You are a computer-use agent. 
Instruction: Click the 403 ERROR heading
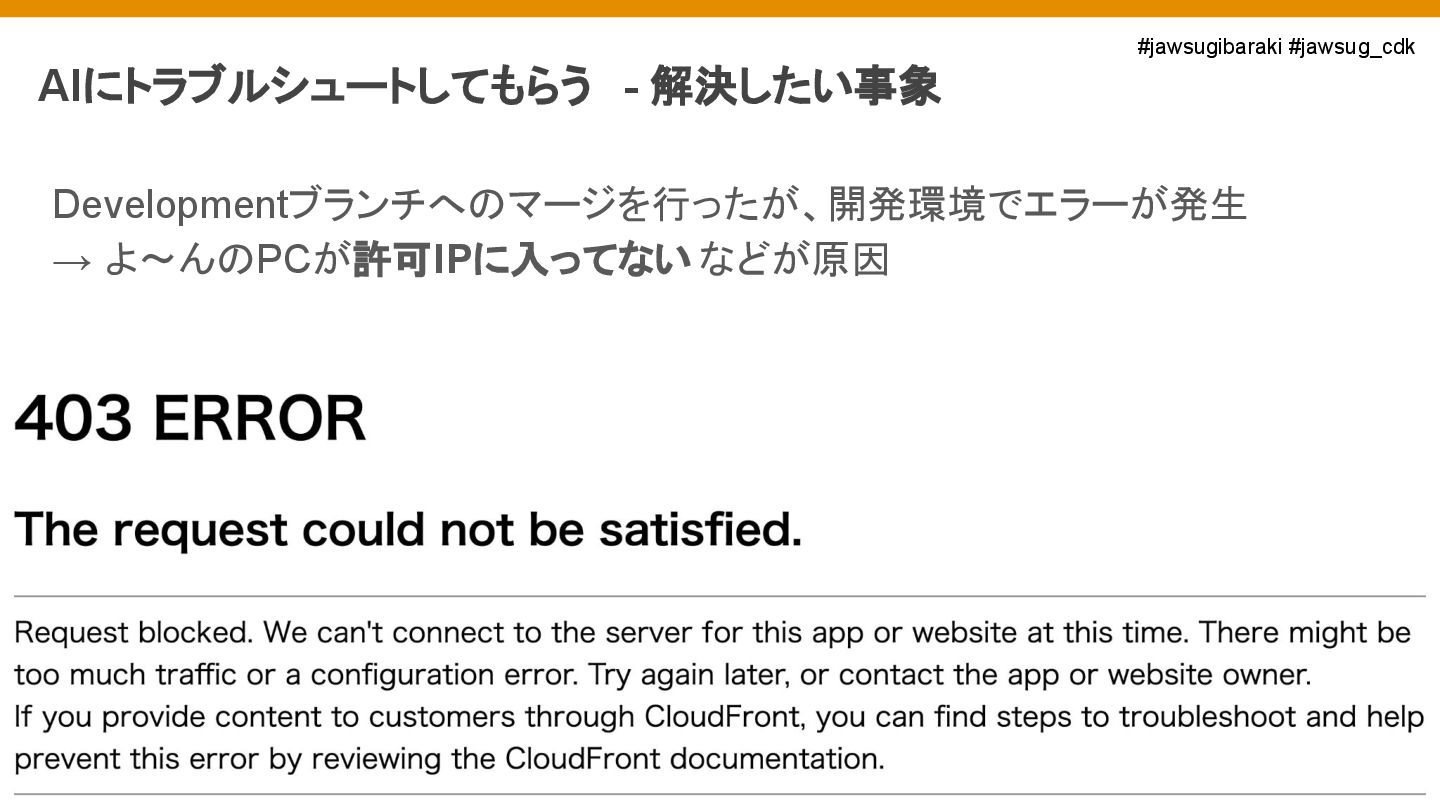pos(190,418)
